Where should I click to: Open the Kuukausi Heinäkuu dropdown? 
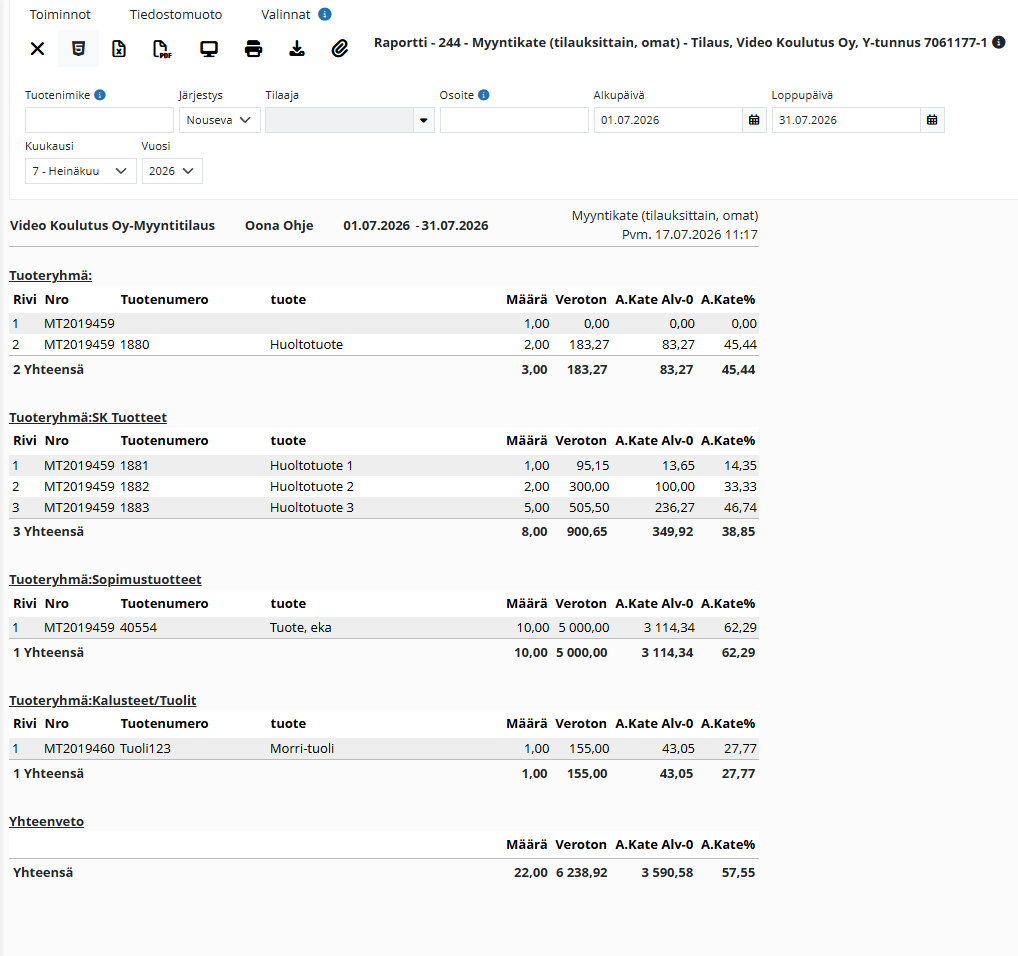tap(81, 171)
